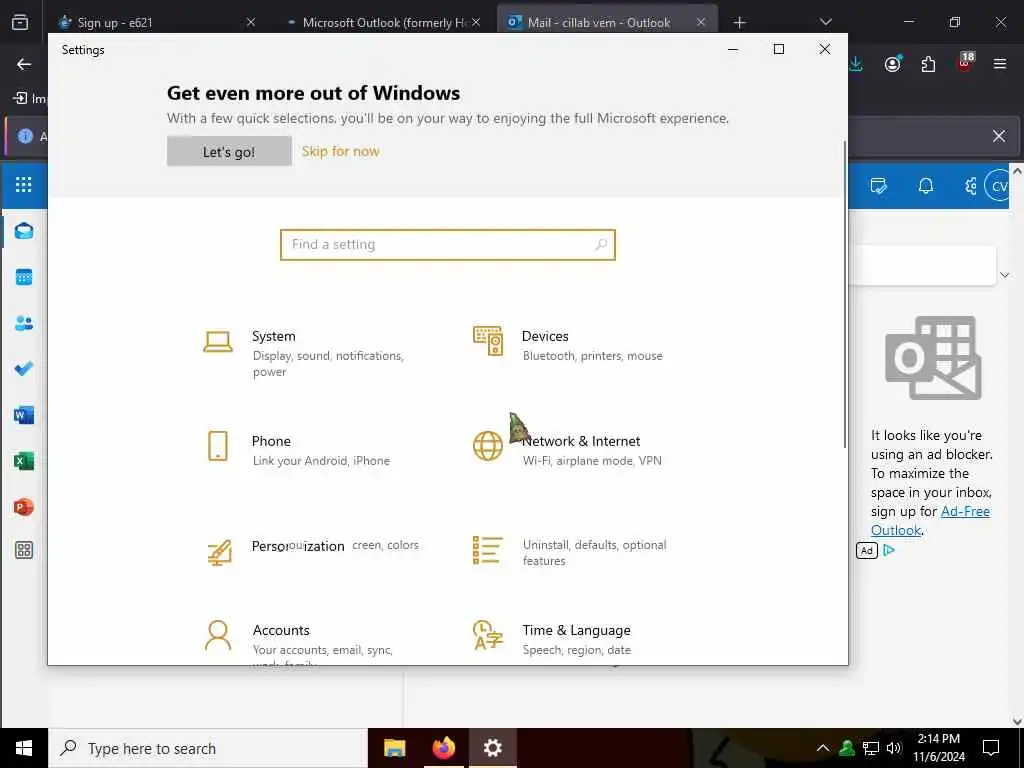Screen dimensions: 1024x768
Task: Show hidden tray icons chevron
Action: click(x=823, y=748)
